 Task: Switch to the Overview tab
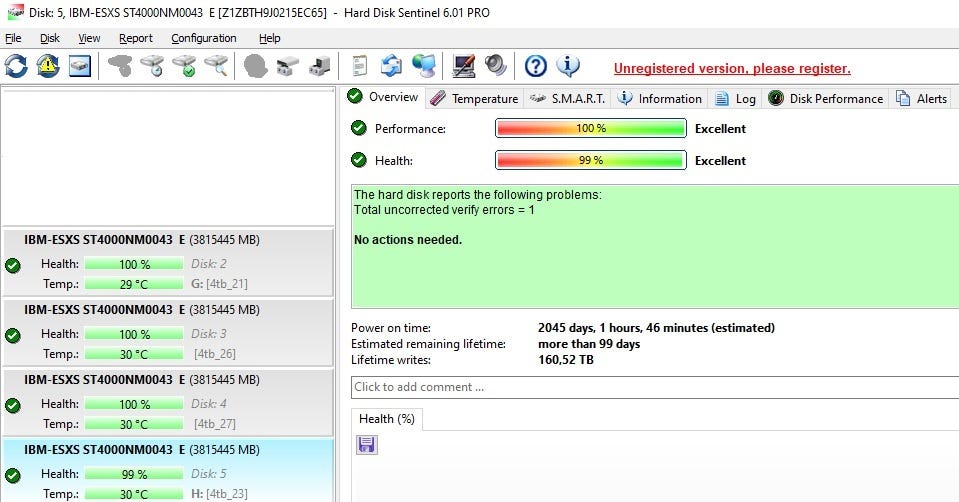click(382, 97)
